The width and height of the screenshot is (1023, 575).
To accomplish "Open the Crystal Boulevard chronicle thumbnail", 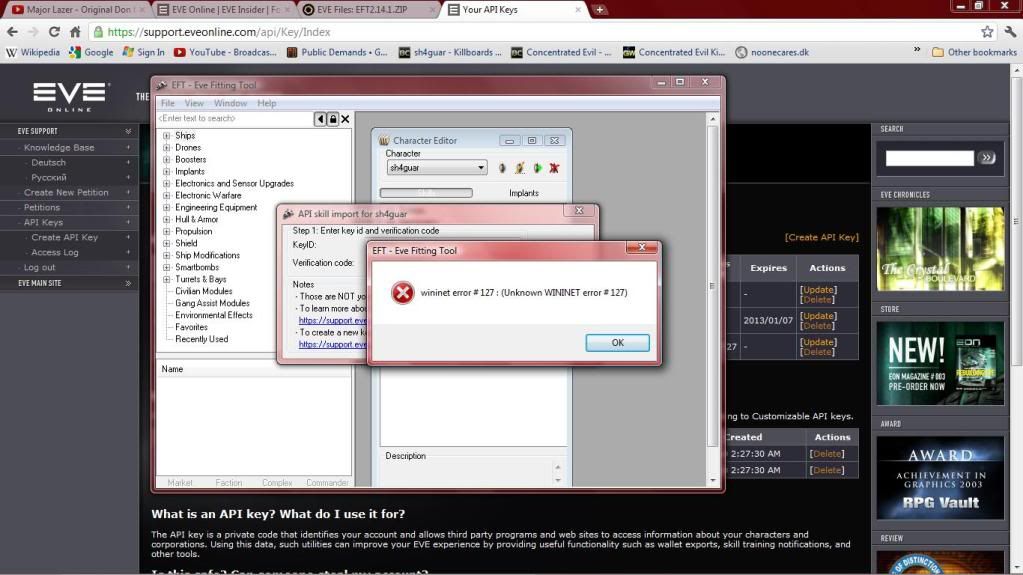I will [x=940, y=249].
